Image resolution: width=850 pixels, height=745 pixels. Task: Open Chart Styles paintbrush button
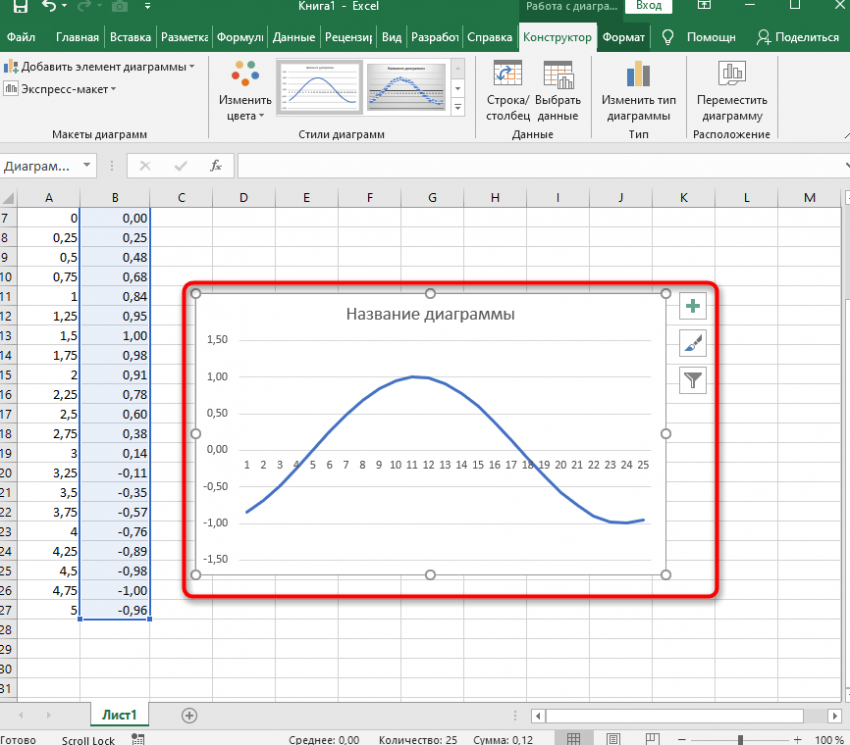[693, 343]
